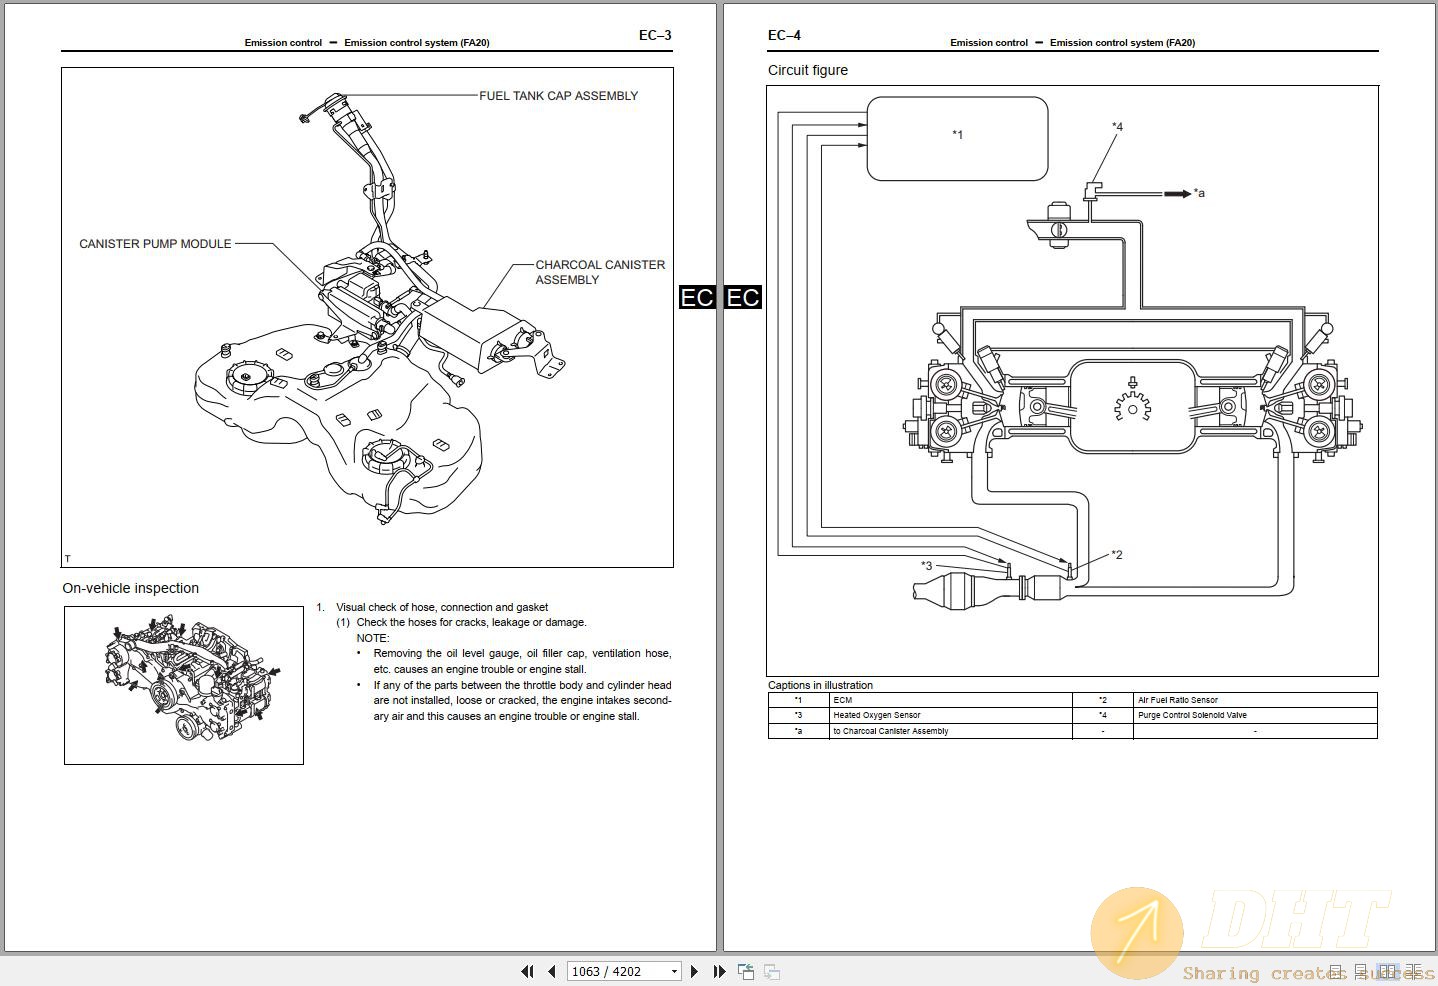Image resolution: width=1438 pixels, height=986 pixels.
Task: Click the right page "Emission control system (FA20)" header
Action: pyautogui.click(x=1122, y=43)
